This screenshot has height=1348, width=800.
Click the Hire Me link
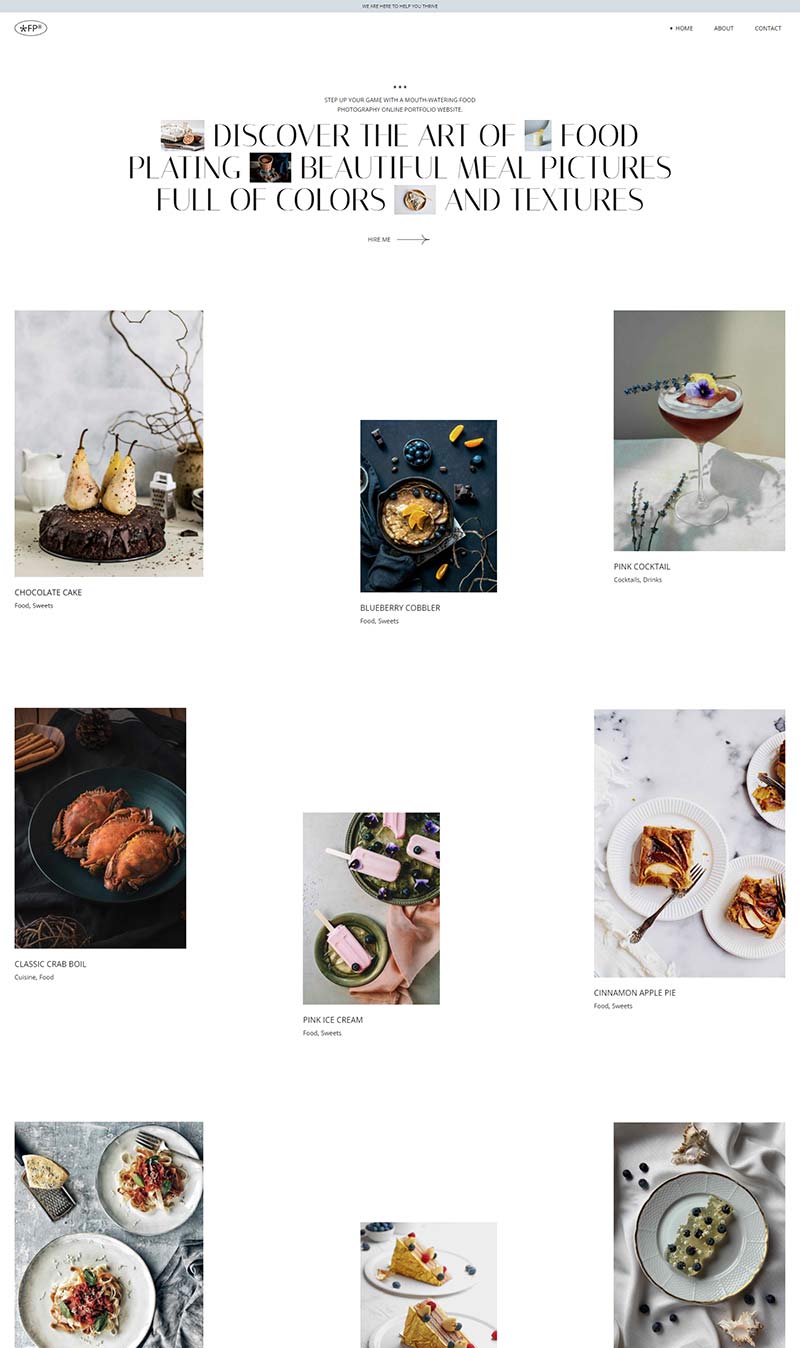379,239
